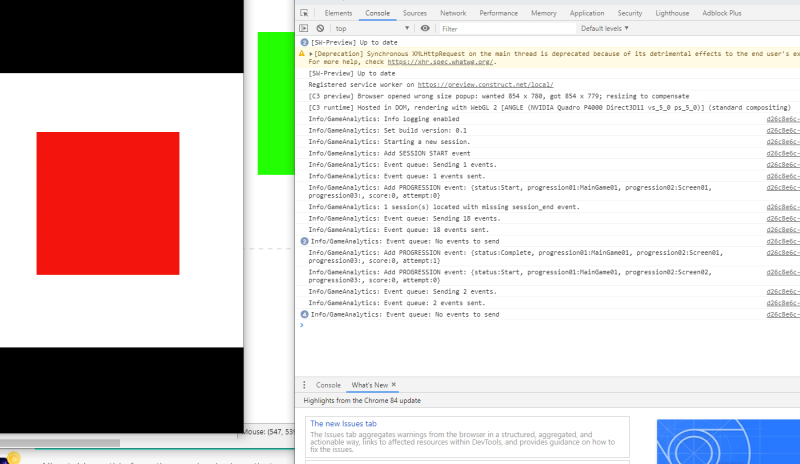Open the preview.construct.net/local link
The width and height of the screenshot is (800, 464).
[x=485, y=85]
